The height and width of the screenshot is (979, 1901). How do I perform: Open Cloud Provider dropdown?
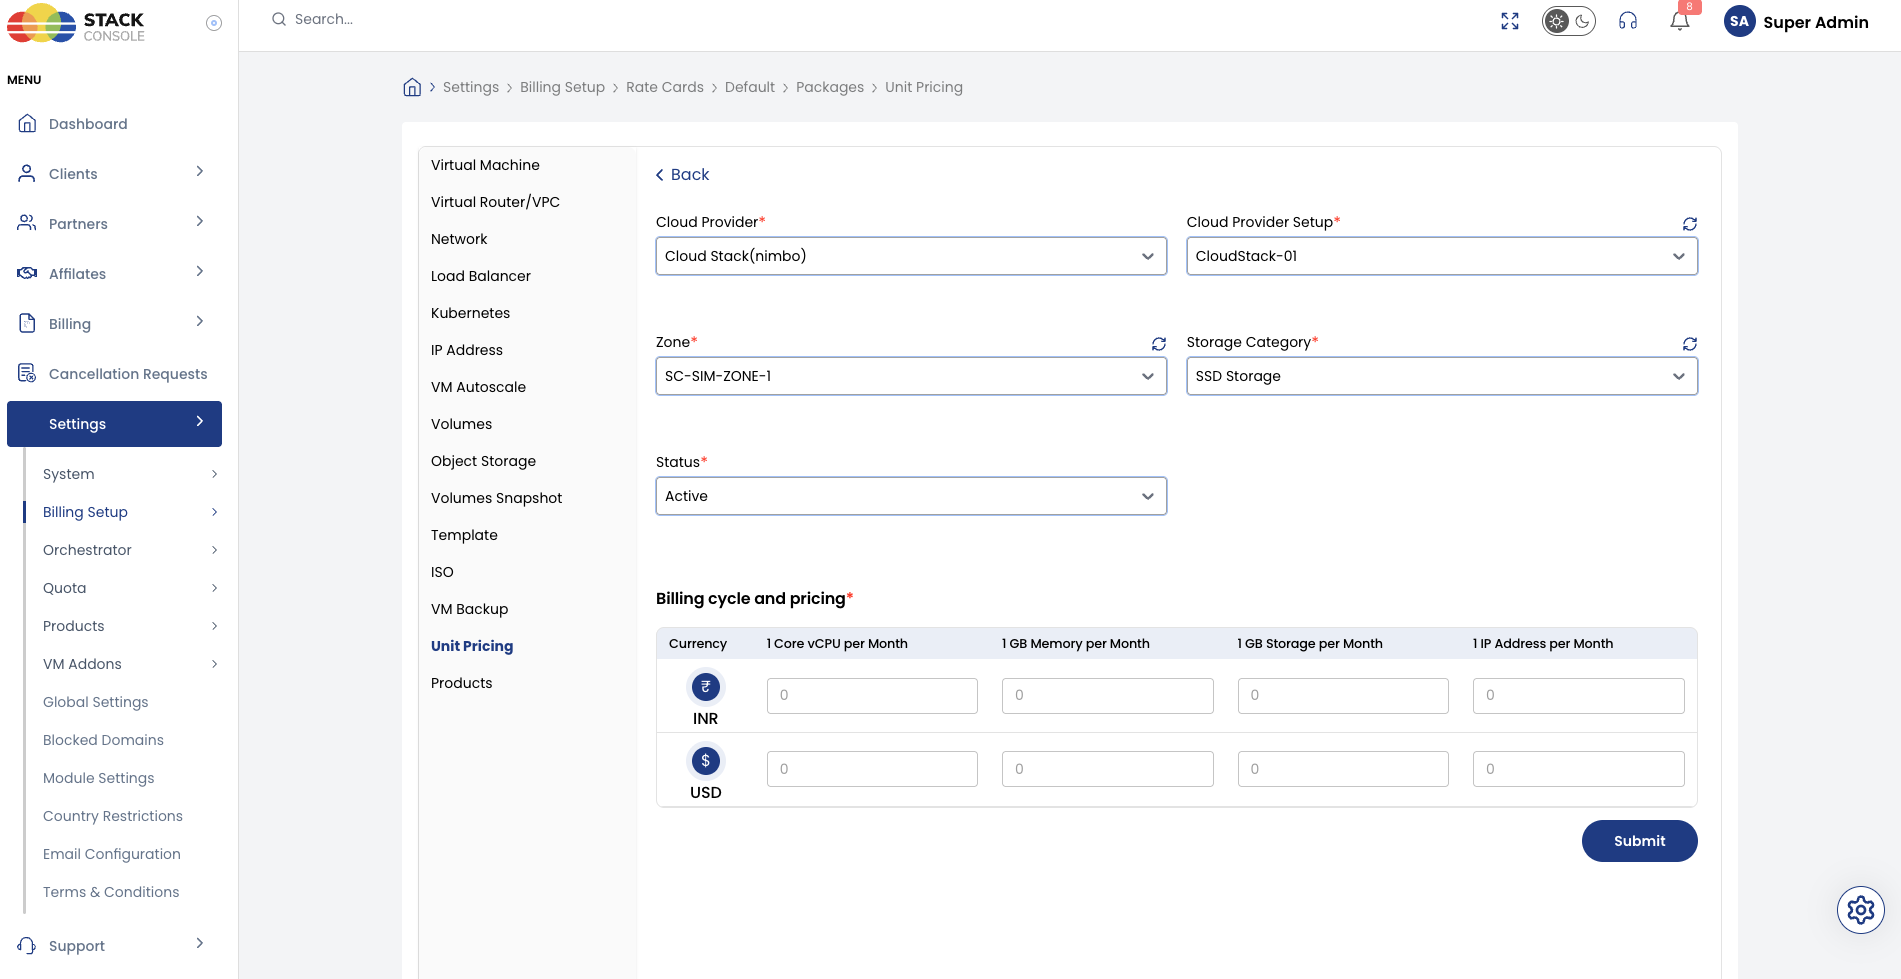(911, 256)
